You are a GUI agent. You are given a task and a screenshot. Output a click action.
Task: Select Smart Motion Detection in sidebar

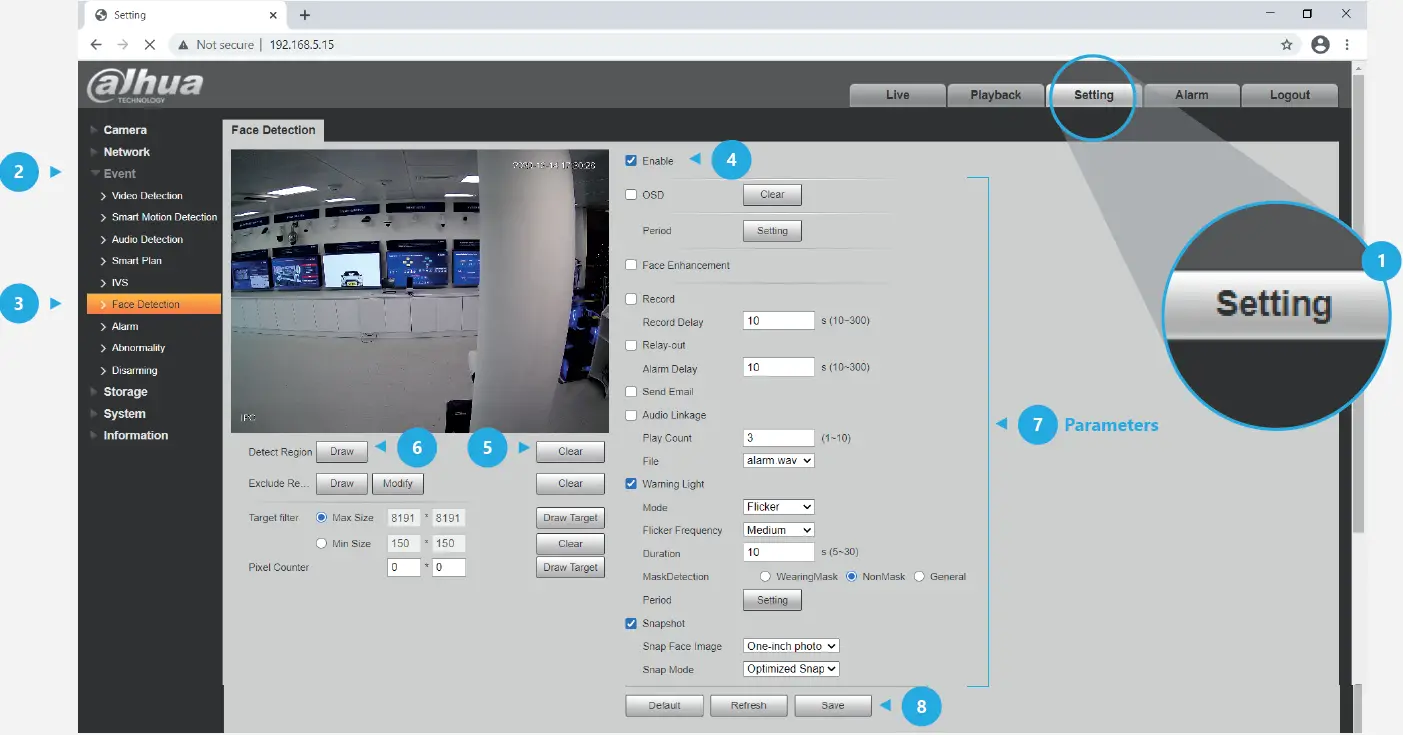point(164,217)
